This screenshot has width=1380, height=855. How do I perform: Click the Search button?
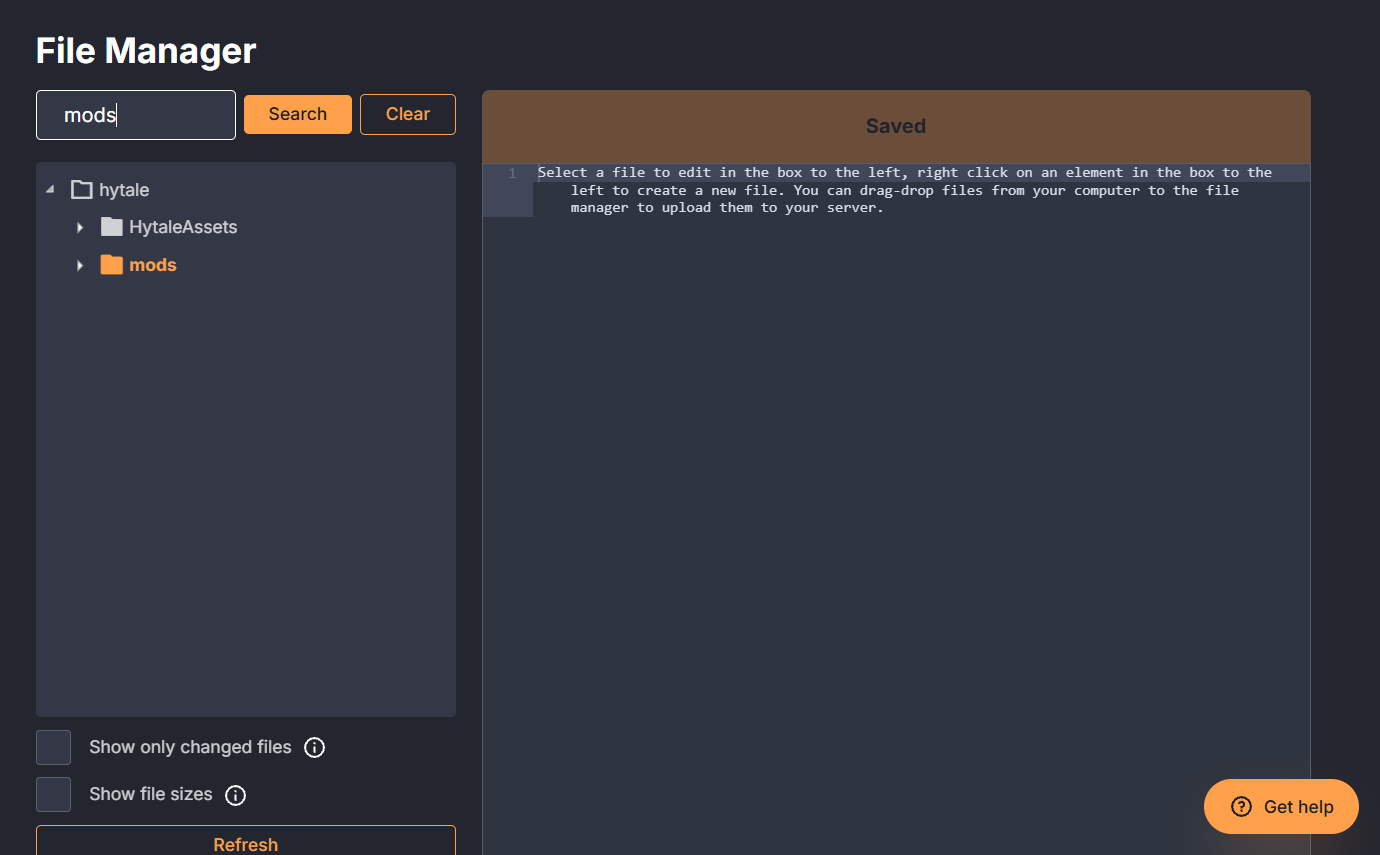point(297,114)
